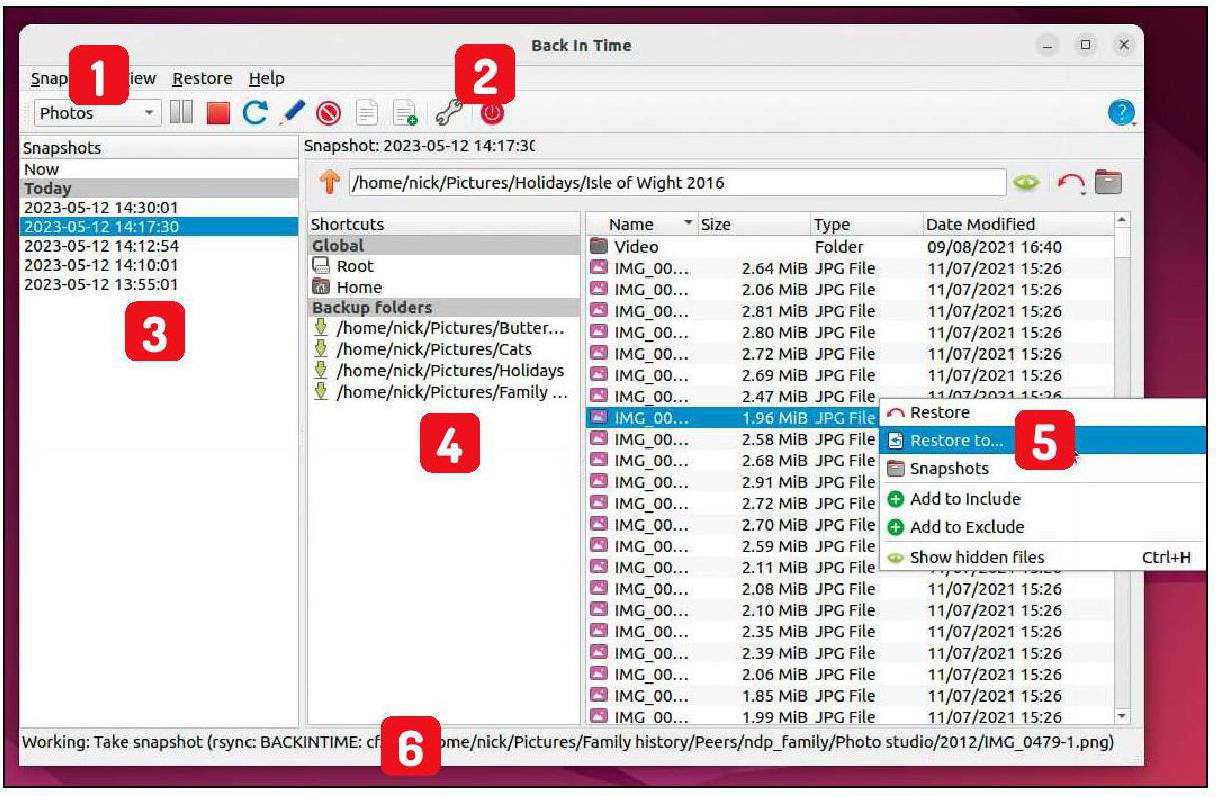View last log icon with green plus
This screenshot has height=797, width=1219.
(404, 114)
